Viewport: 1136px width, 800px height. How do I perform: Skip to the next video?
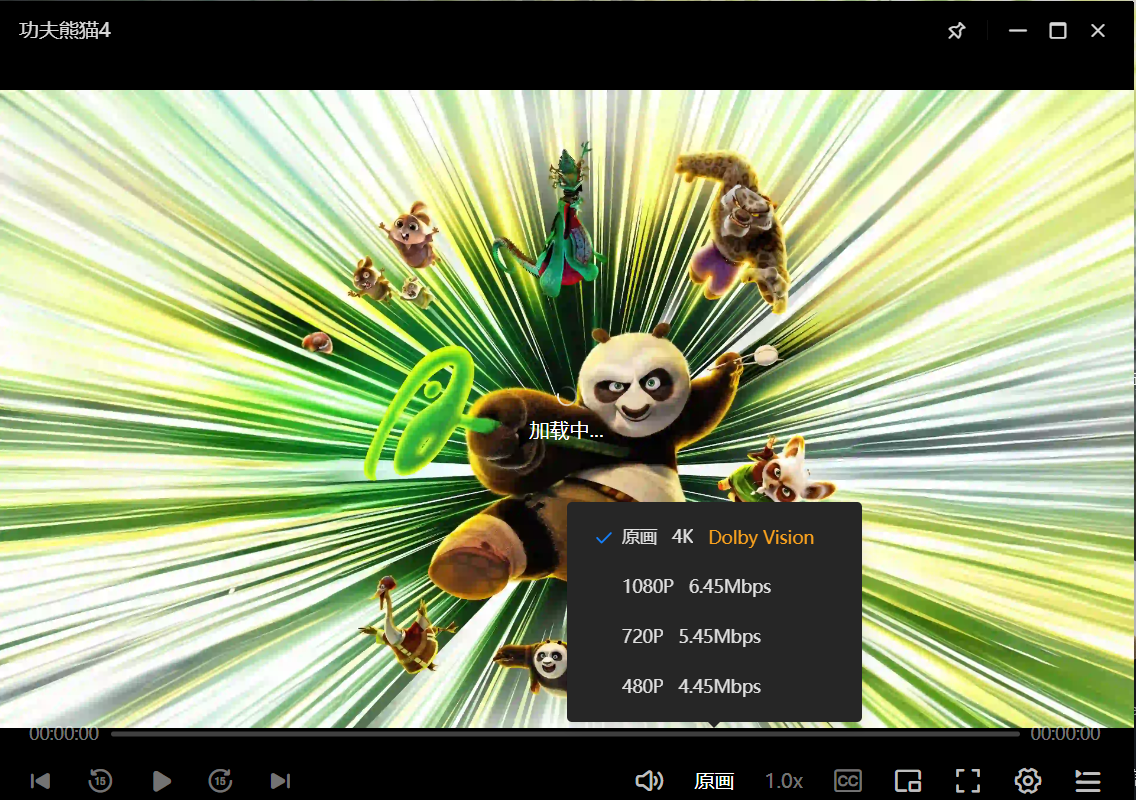(x=280, y=780)
